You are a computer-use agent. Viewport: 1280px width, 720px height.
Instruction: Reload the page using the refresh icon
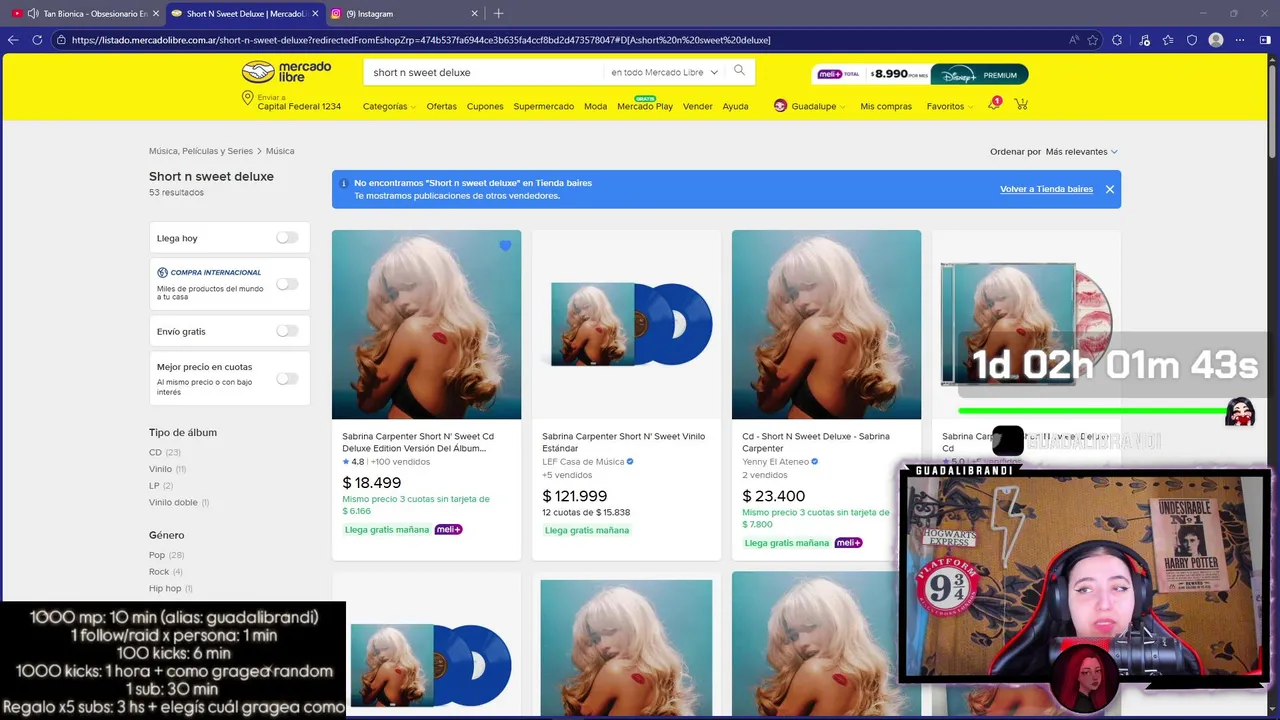(x=37, y=40)
